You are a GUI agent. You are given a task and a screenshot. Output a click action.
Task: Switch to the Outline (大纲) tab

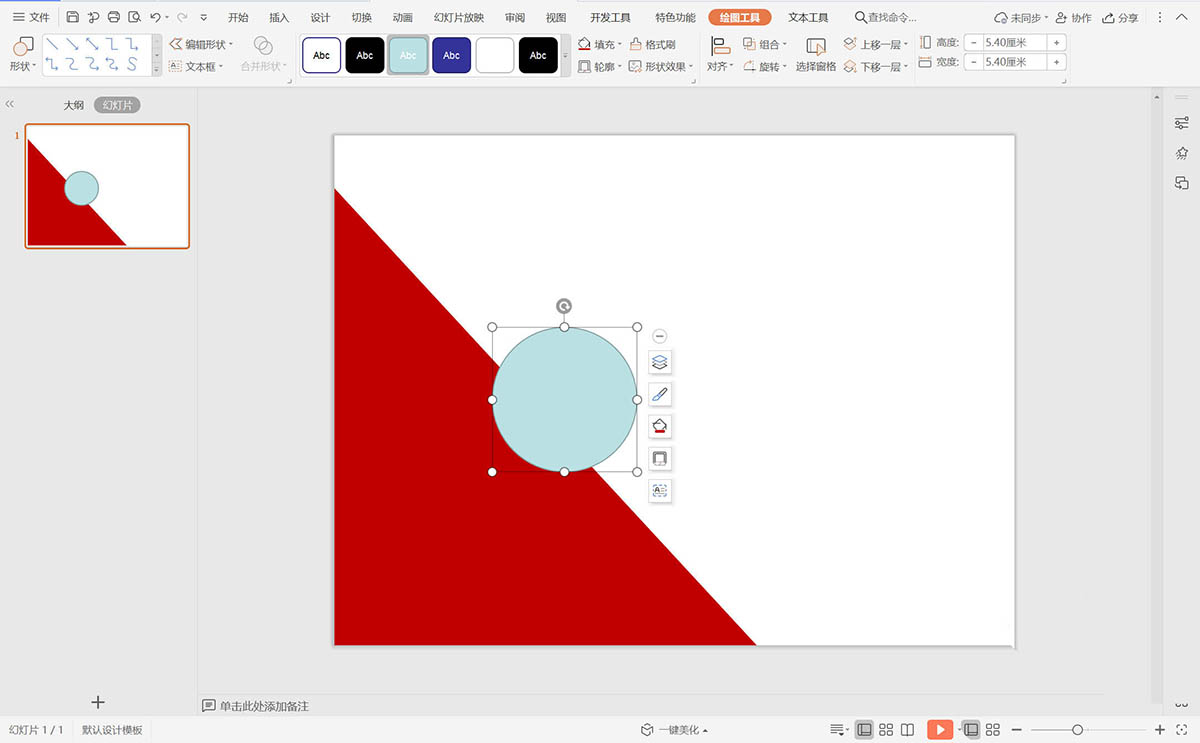click(x=74, y=105)
